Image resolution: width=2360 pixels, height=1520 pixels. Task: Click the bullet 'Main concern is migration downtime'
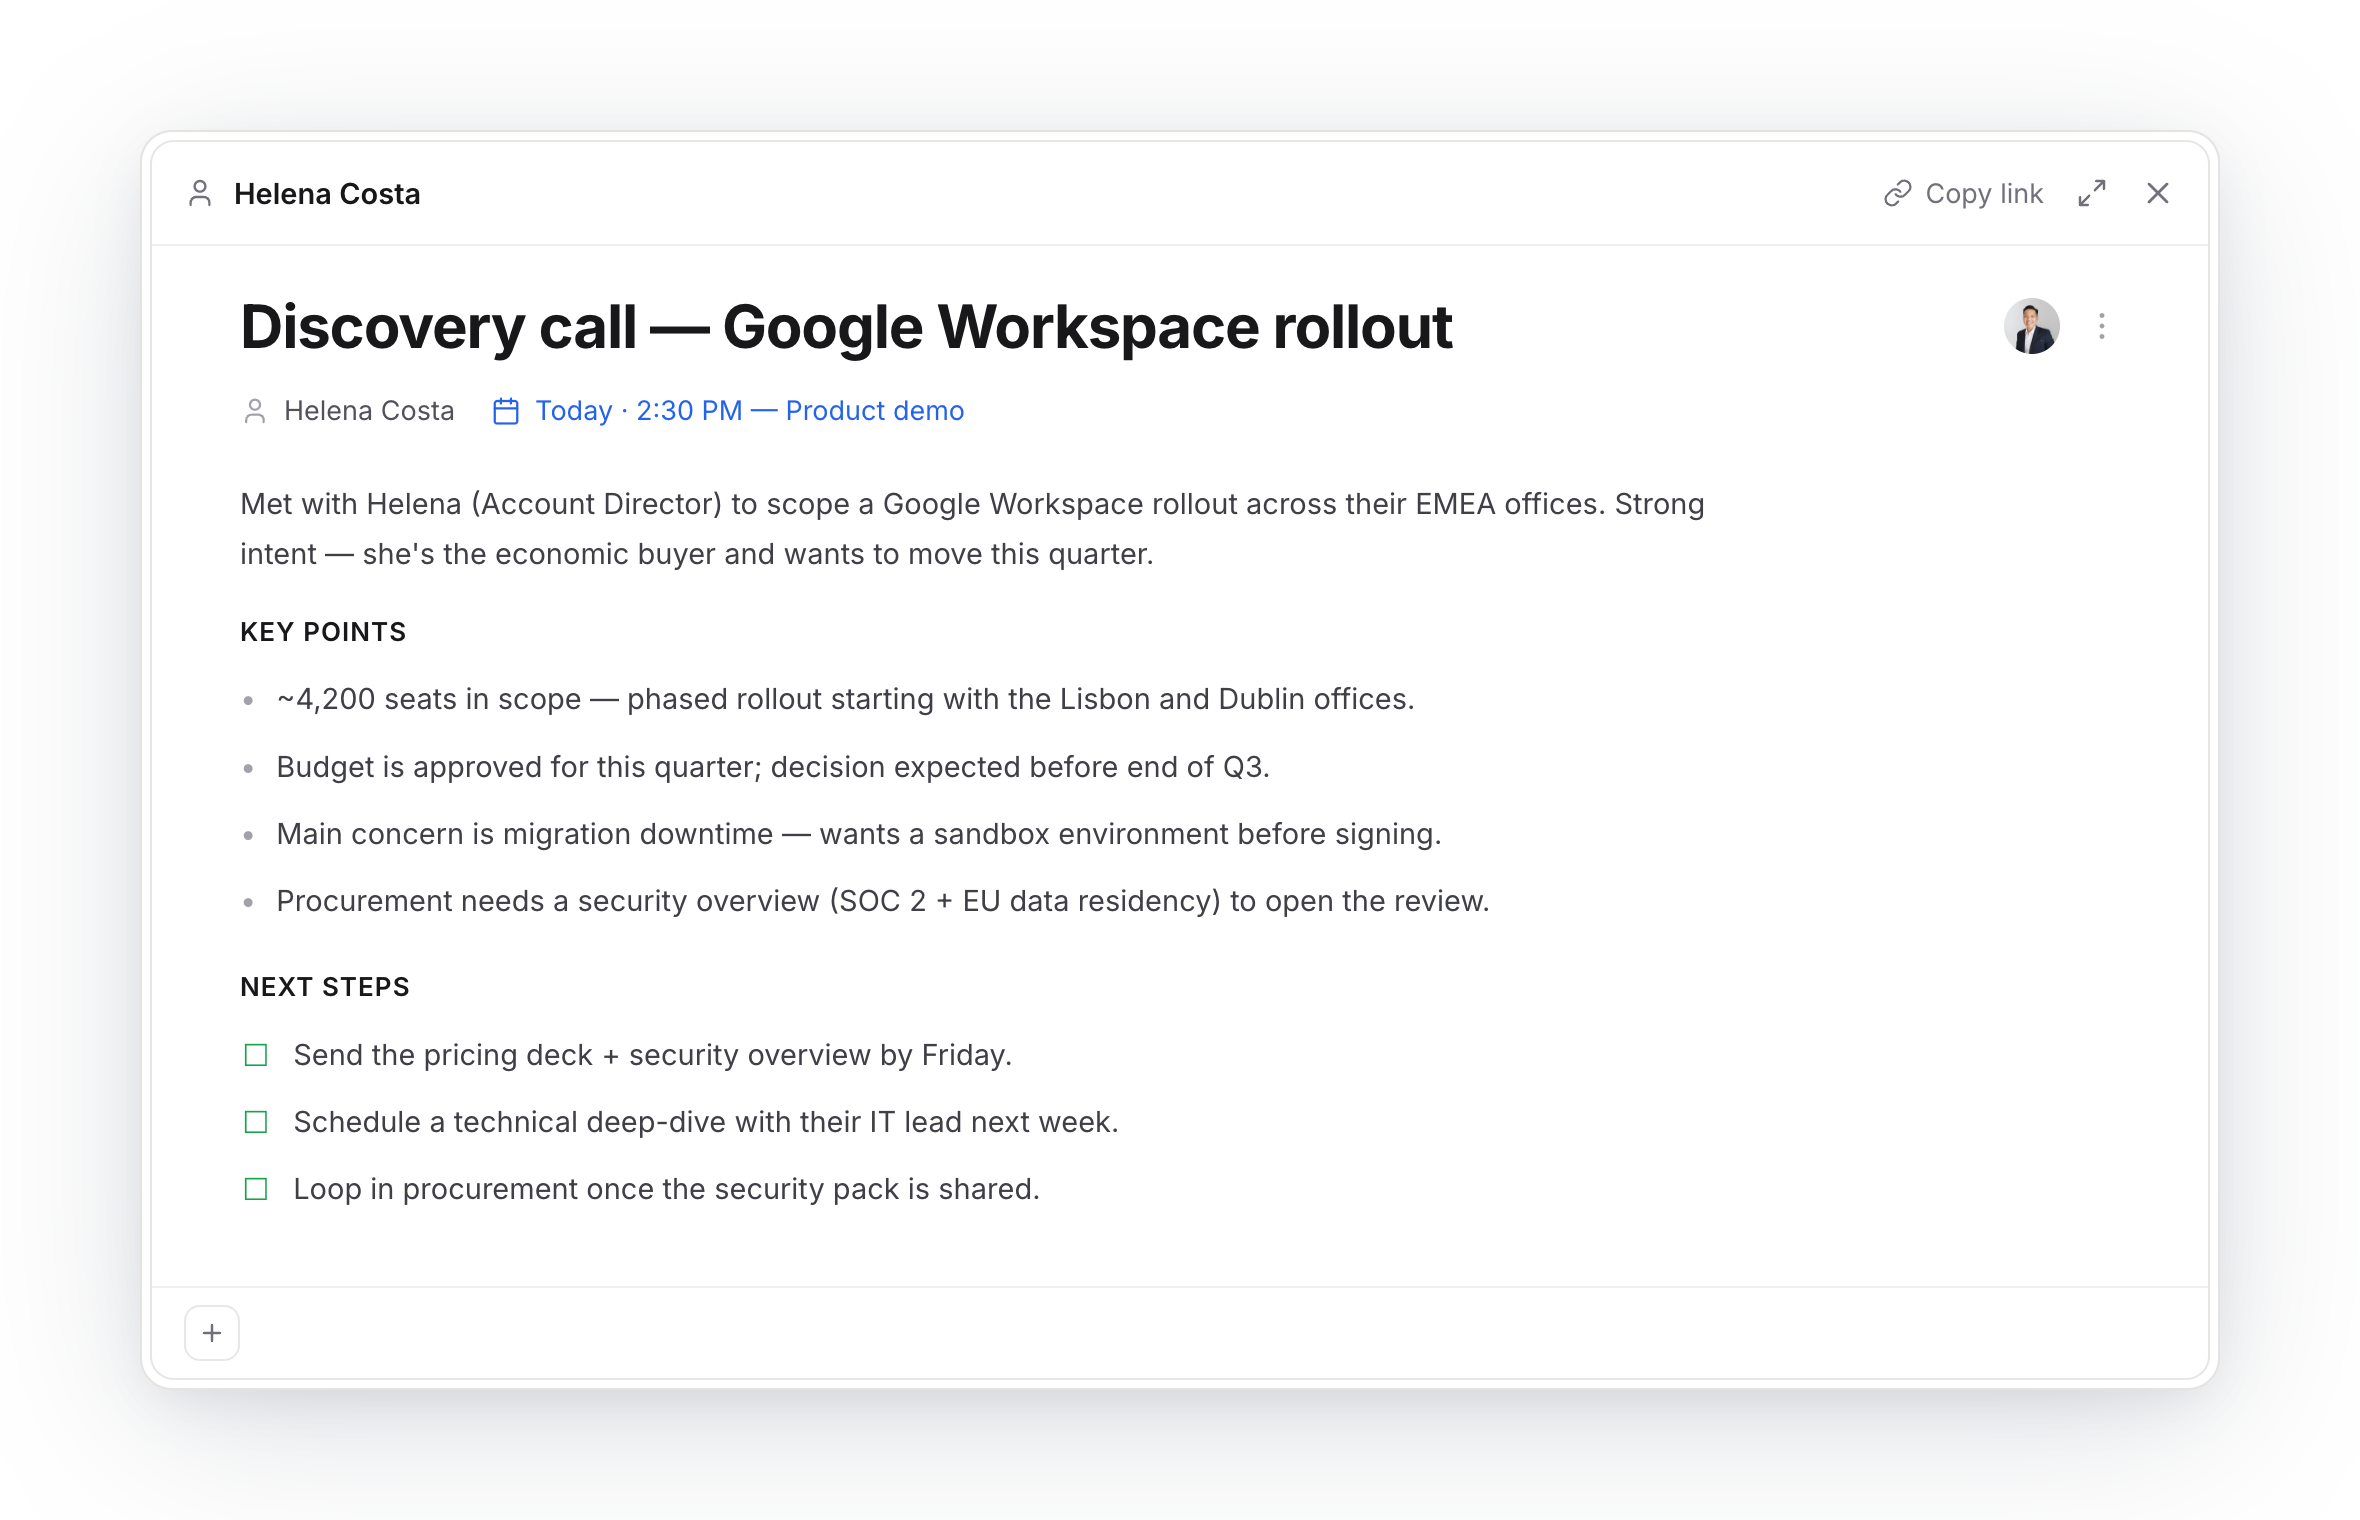[x=859, y=834]
